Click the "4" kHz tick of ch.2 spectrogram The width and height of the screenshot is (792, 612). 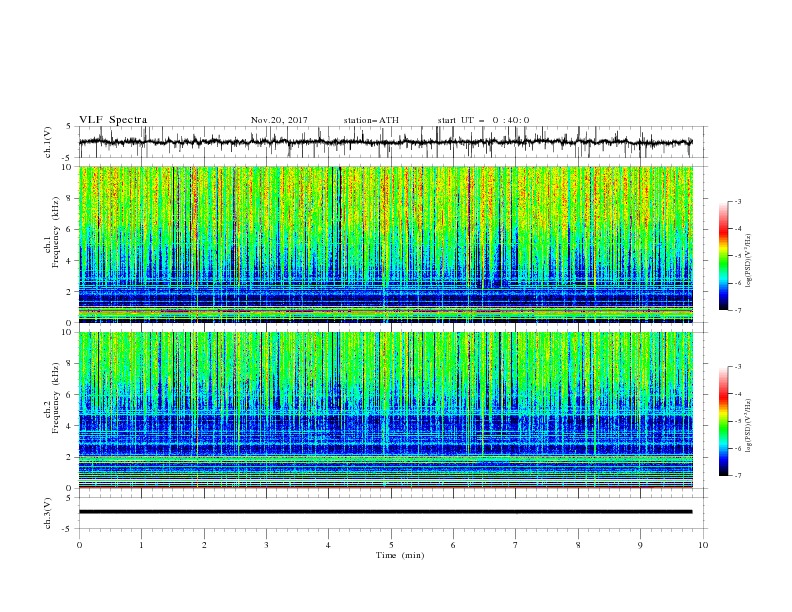tap(70, 426)
